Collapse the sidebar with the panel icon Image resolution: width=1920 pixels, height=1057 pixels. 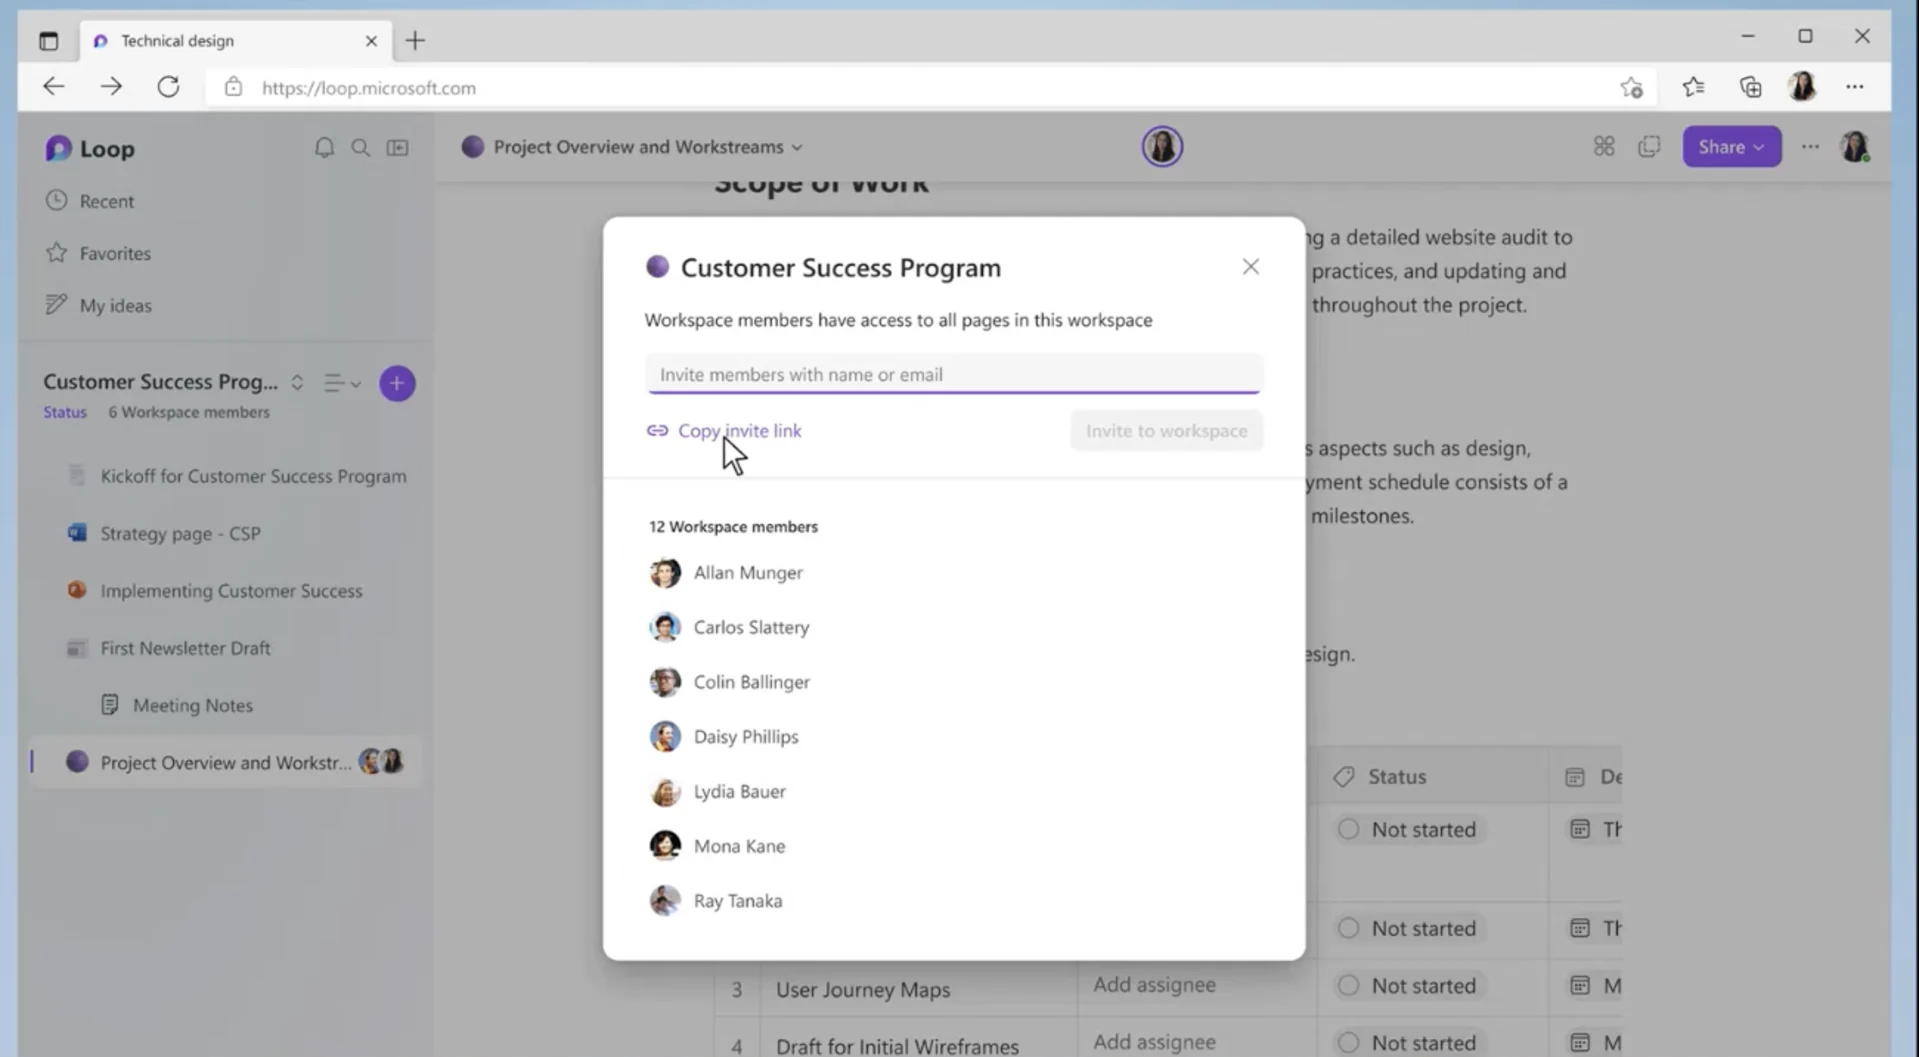397,147
